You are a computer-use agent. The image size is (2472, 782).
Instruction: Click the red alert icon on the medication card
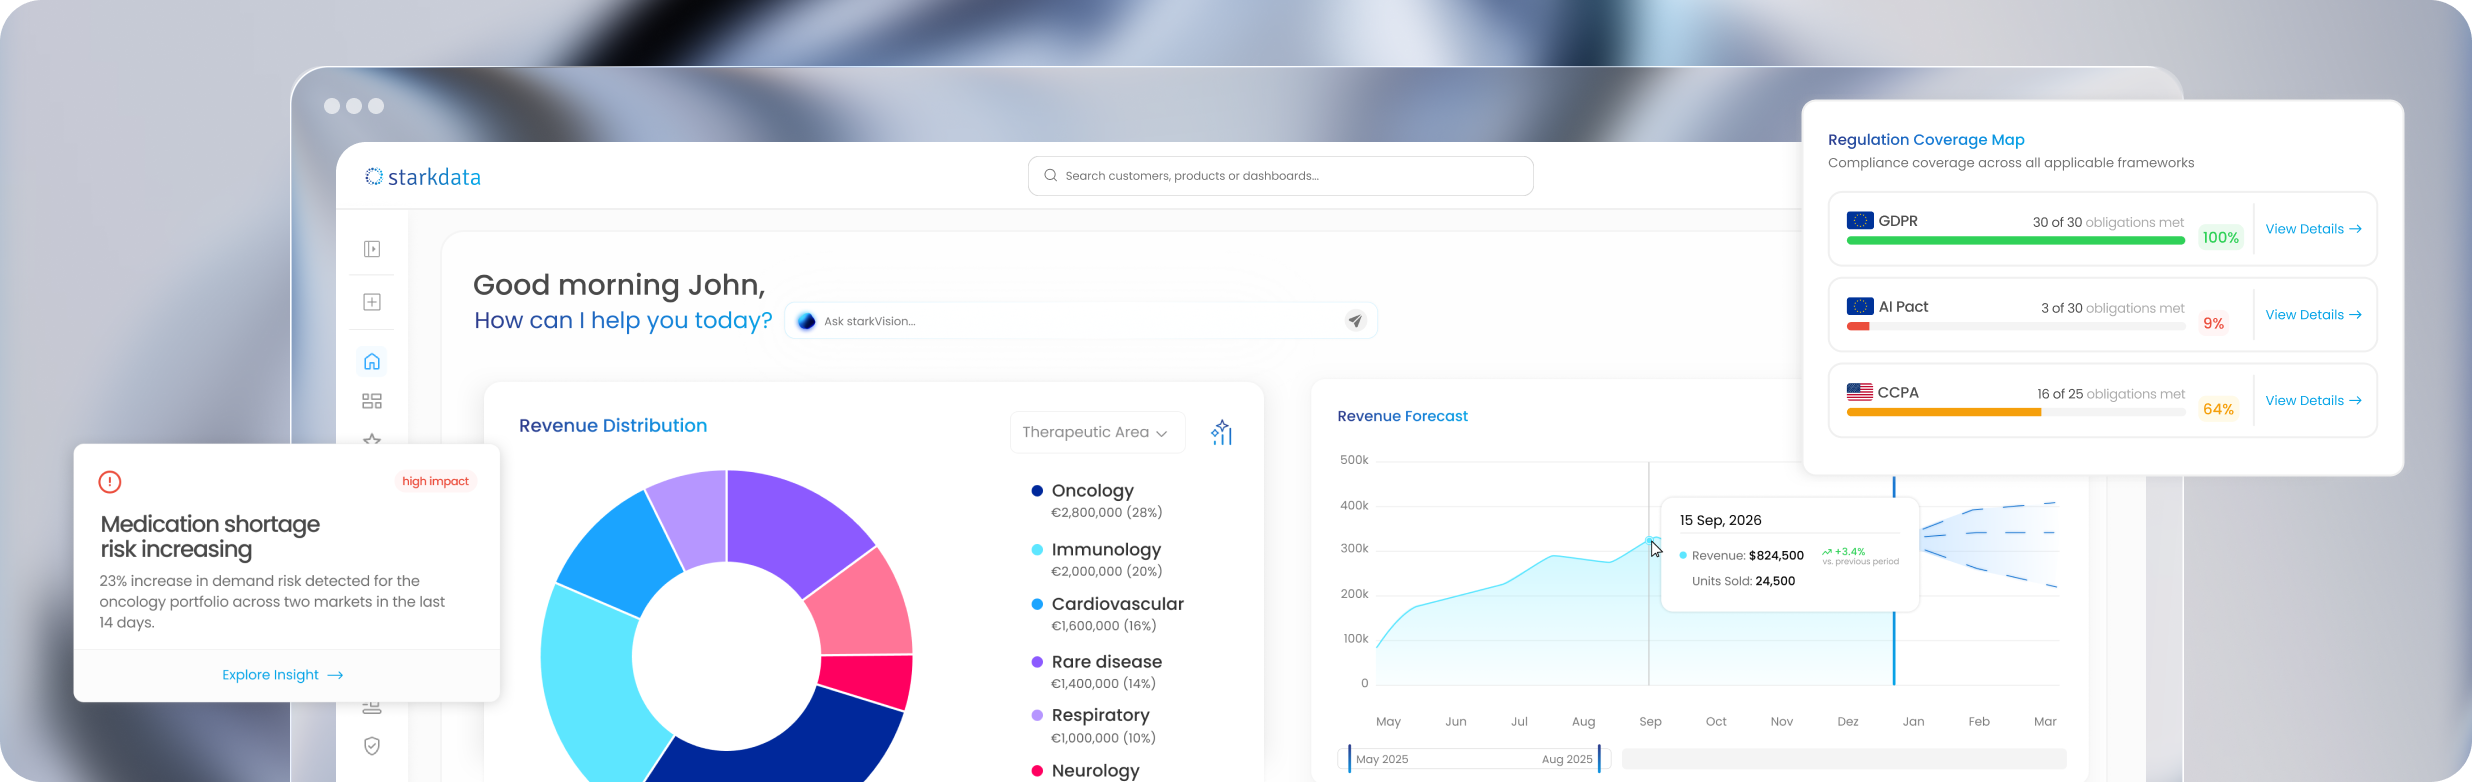[110, 482]
